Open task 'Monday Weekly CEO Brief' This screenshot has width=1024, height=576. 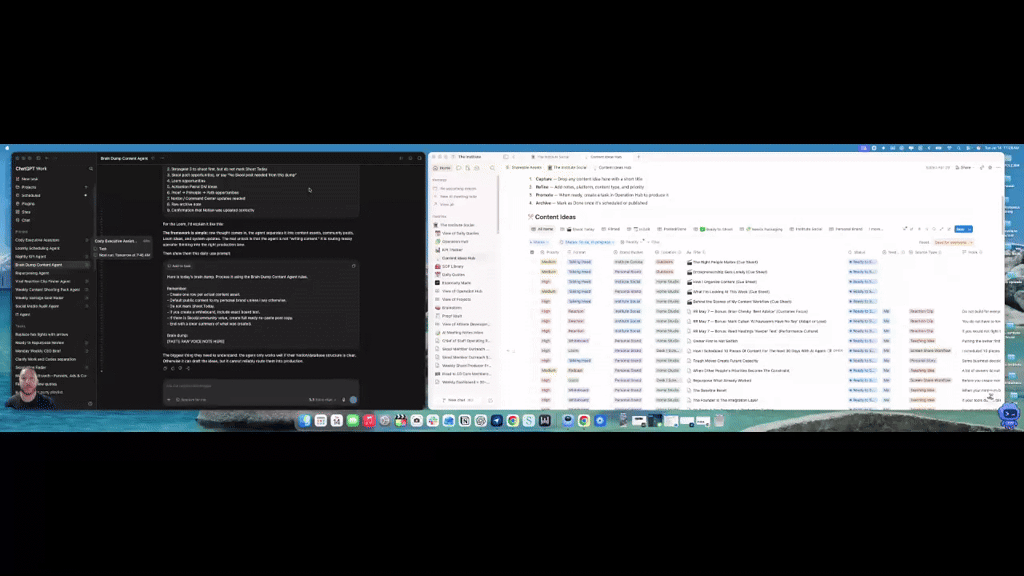[x=38, y=351]
